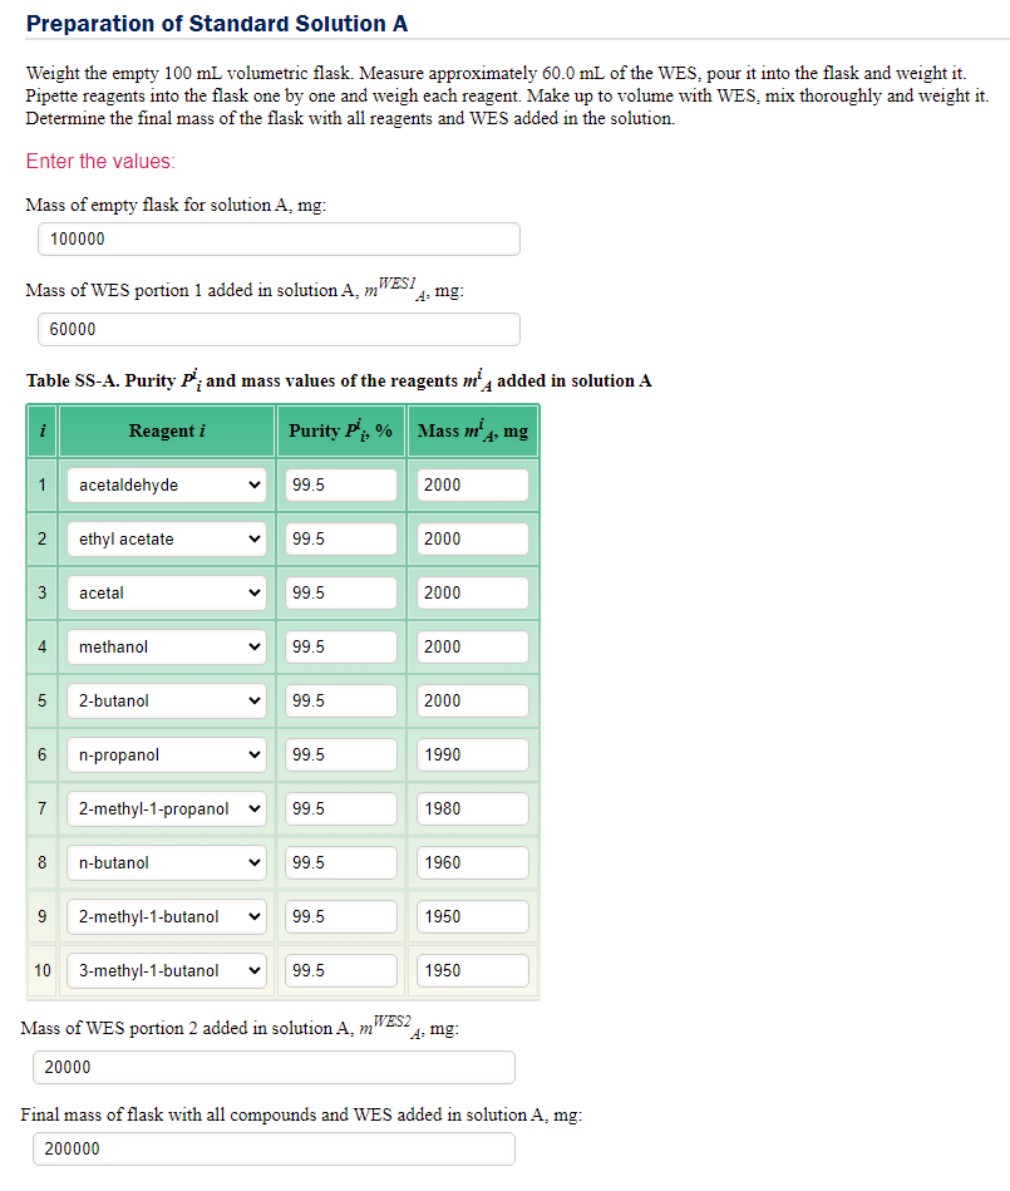Select the WES portion 1 mass field

279,330
